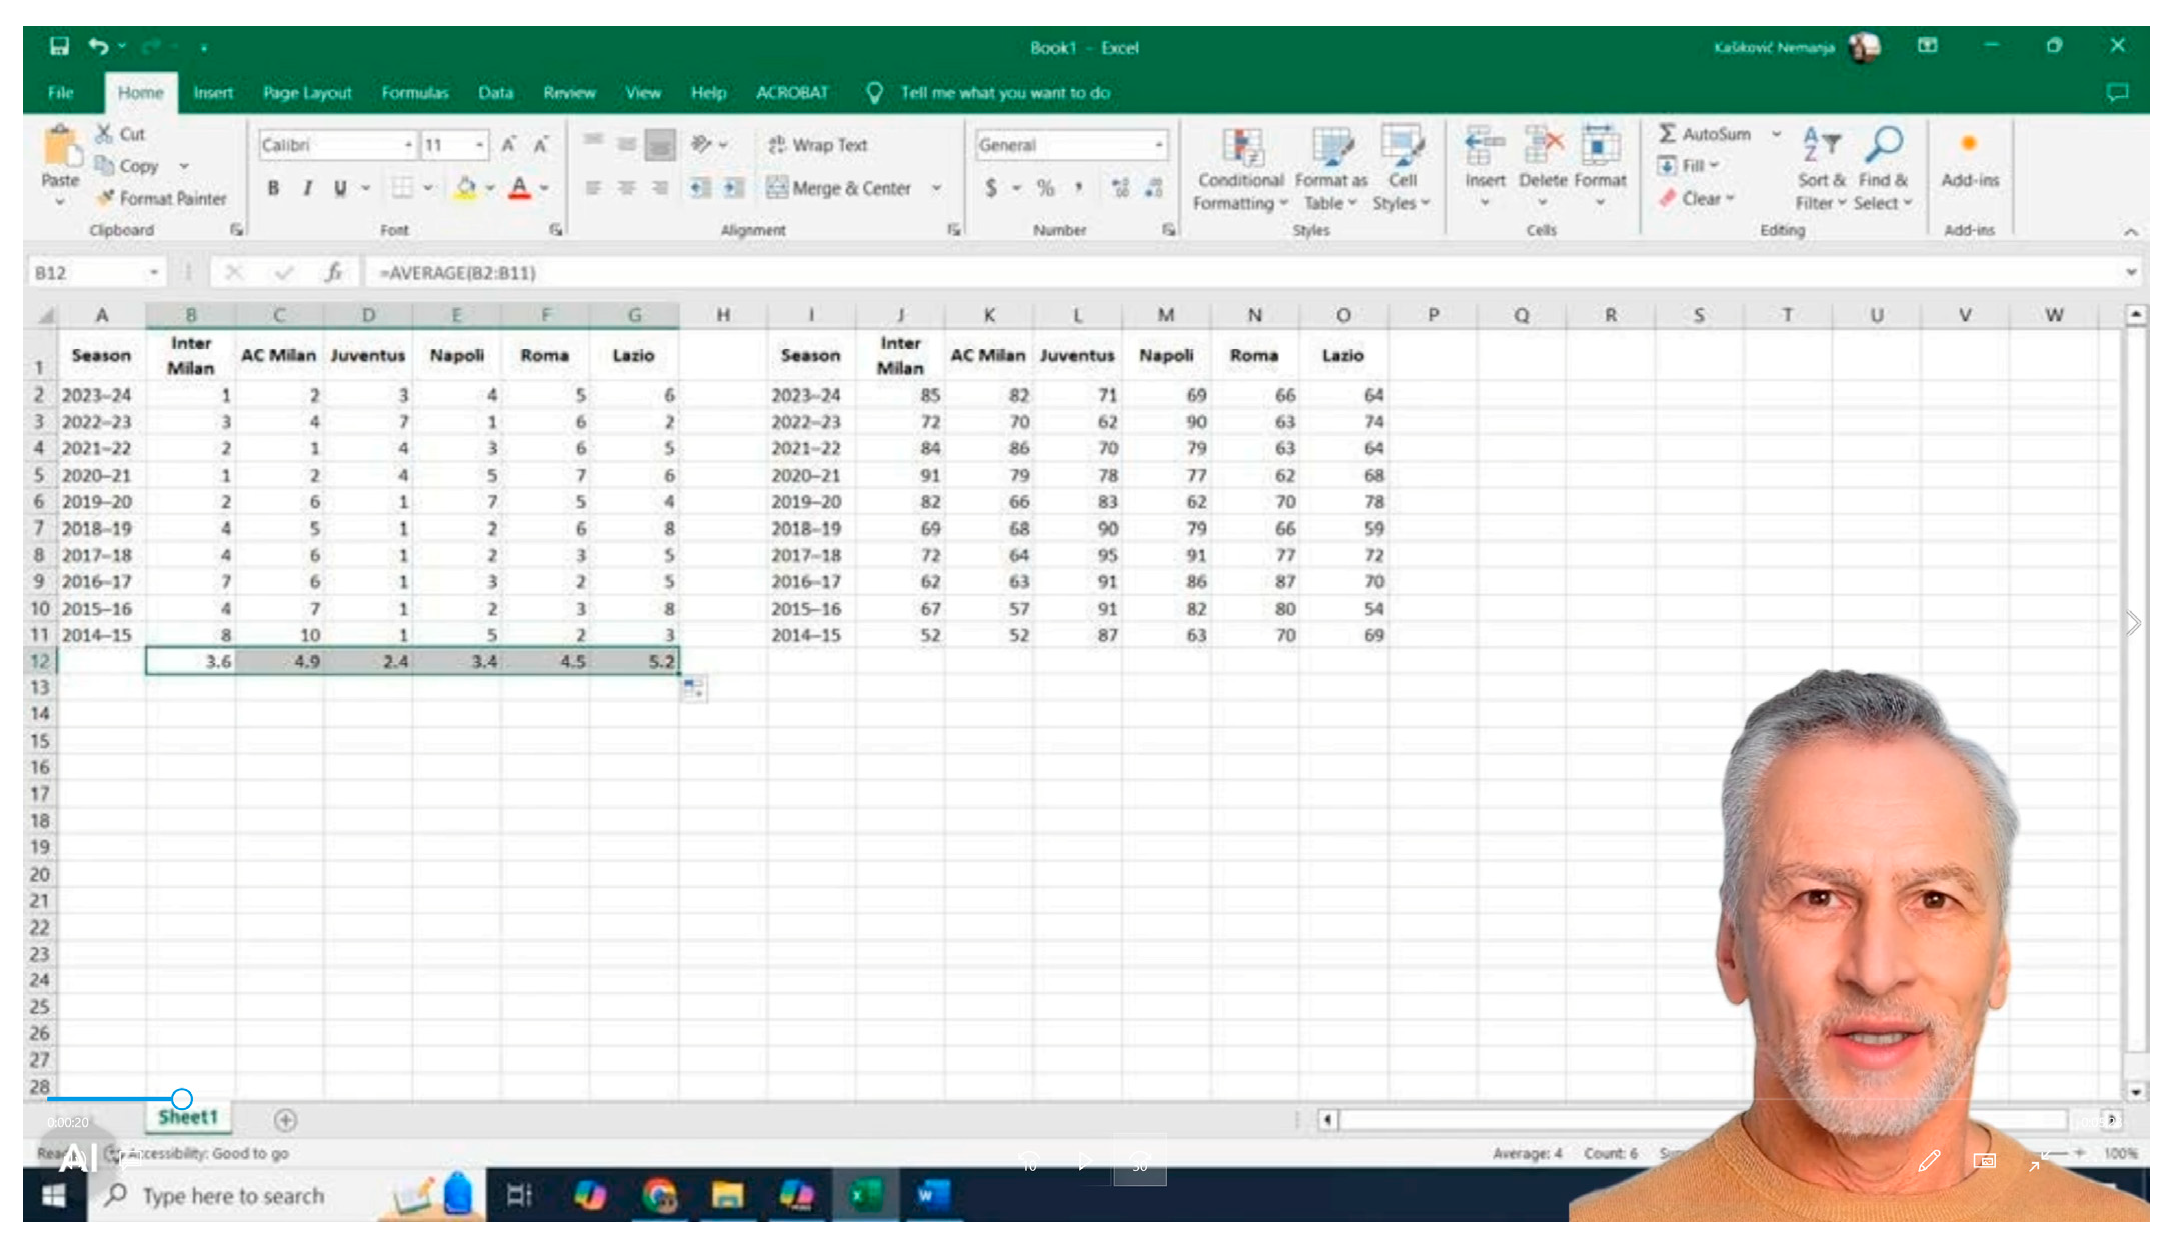Open the General number format dropdown
The width and height of the screenshot is (2170, 1244).
coord(1158,145)
